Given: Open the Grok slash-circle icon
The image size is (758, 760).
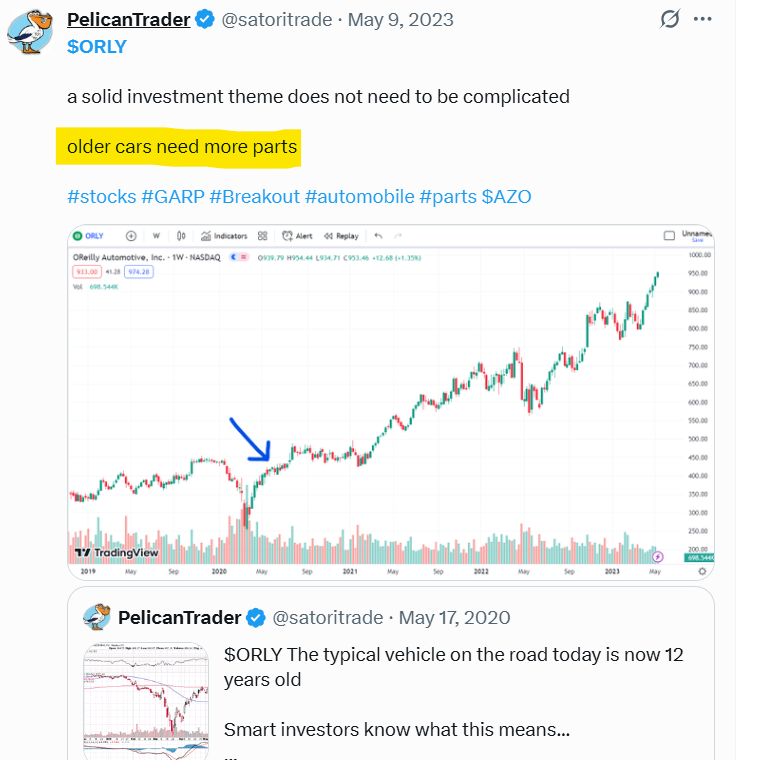Looking at the screenshot, I should pos(672,20).
